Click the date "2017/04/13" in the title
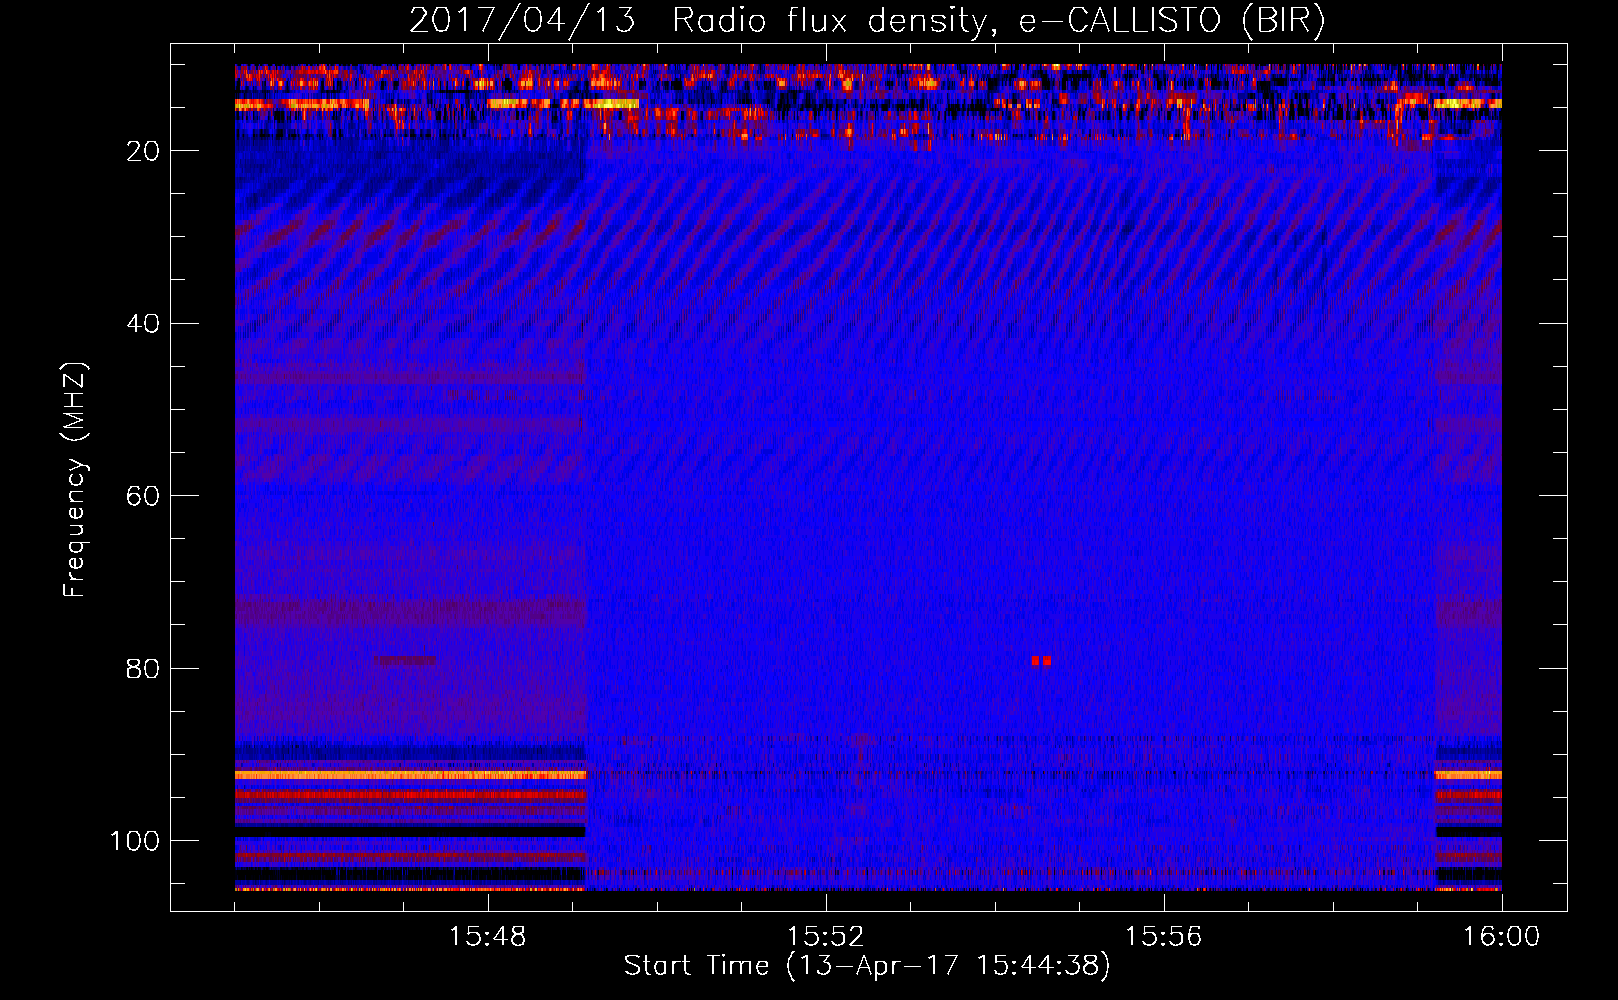 tap(522, 21)
